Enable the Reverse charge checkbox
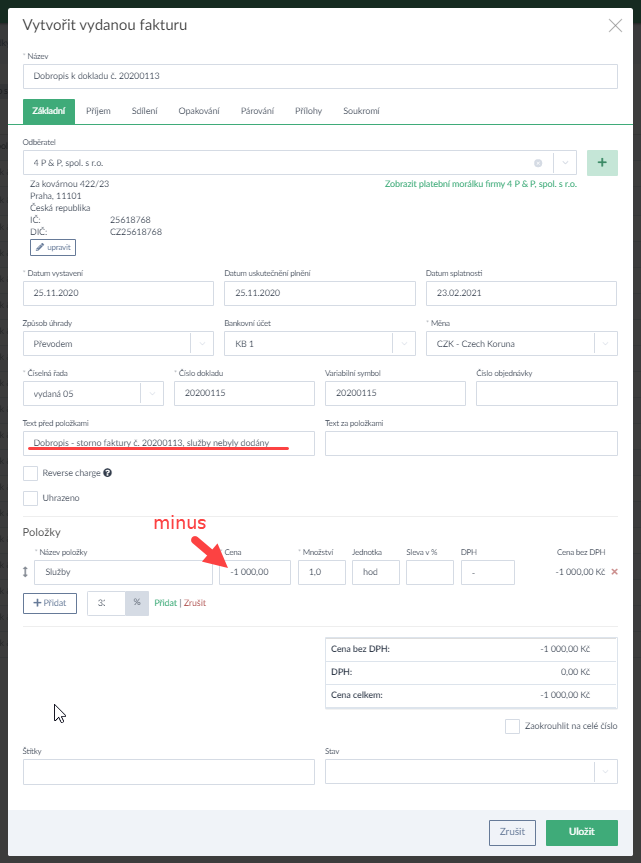Viewport: 641px width, 863px height. click(x=30, y=473)
